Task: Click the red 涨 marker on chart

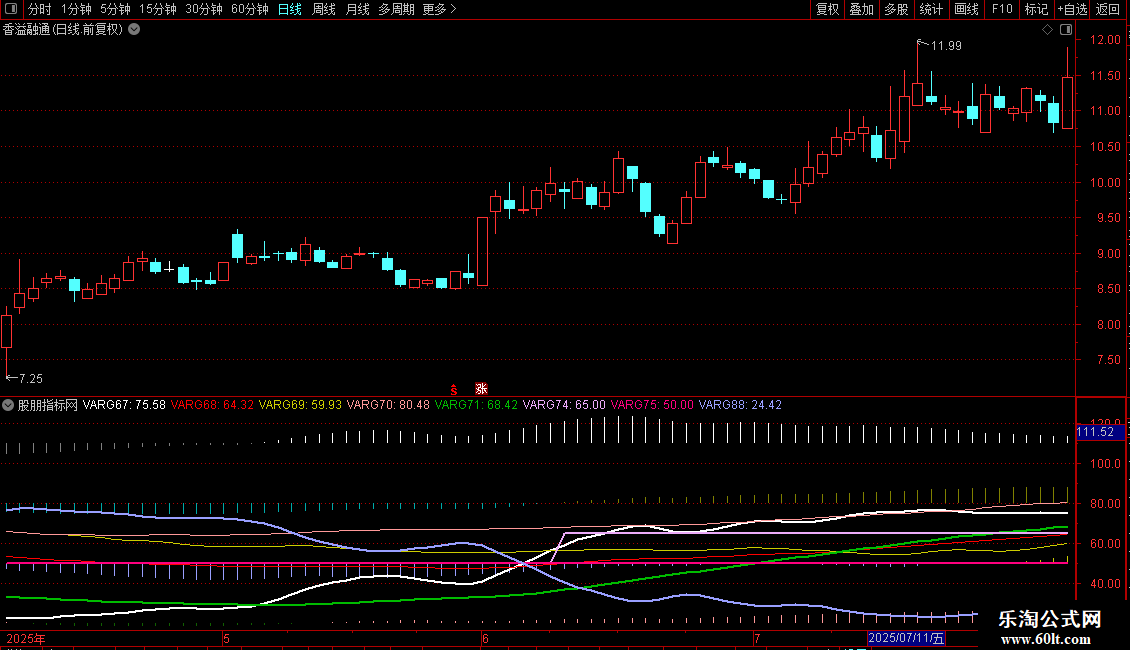Action: coord(481,389)
